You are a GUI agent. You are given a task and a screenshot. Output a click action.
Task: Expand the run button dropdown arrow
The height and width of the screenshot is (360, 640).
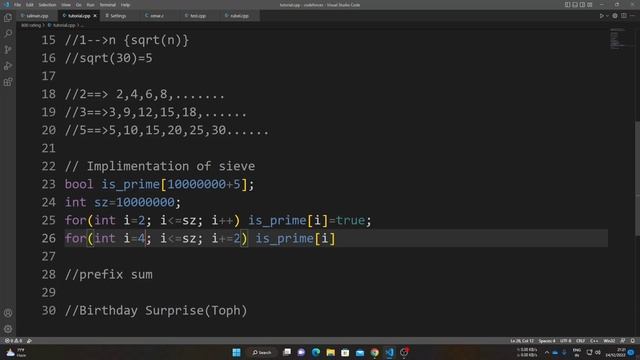tap(607, 16)
